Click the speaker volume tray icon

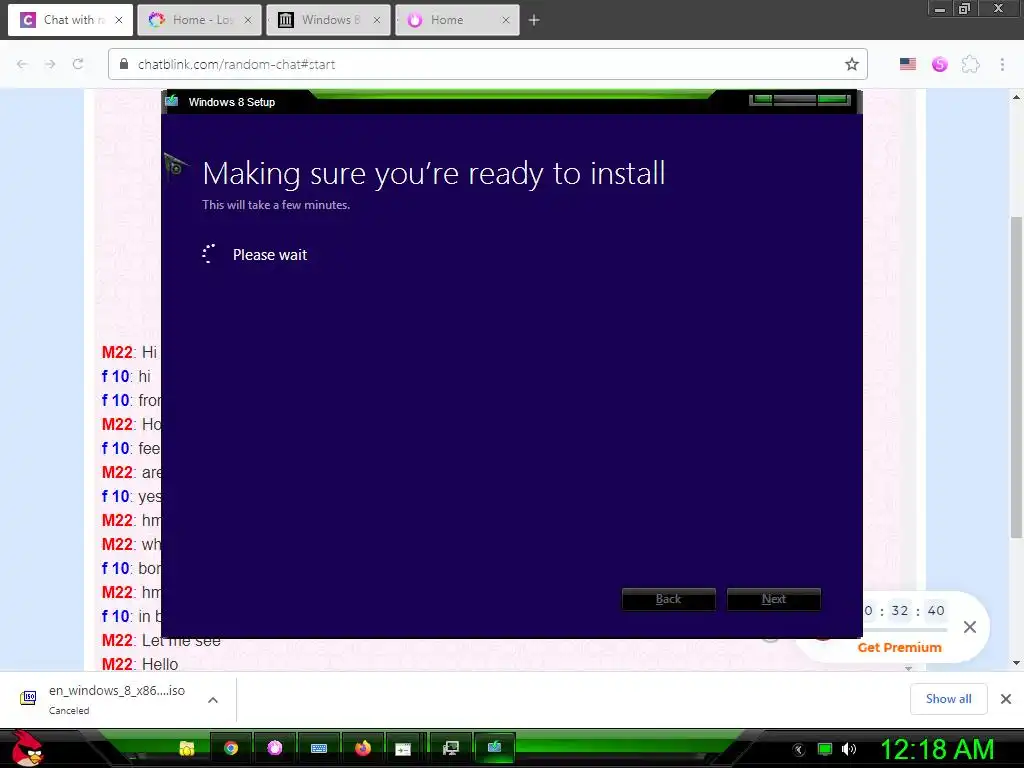tap(849, 749)
